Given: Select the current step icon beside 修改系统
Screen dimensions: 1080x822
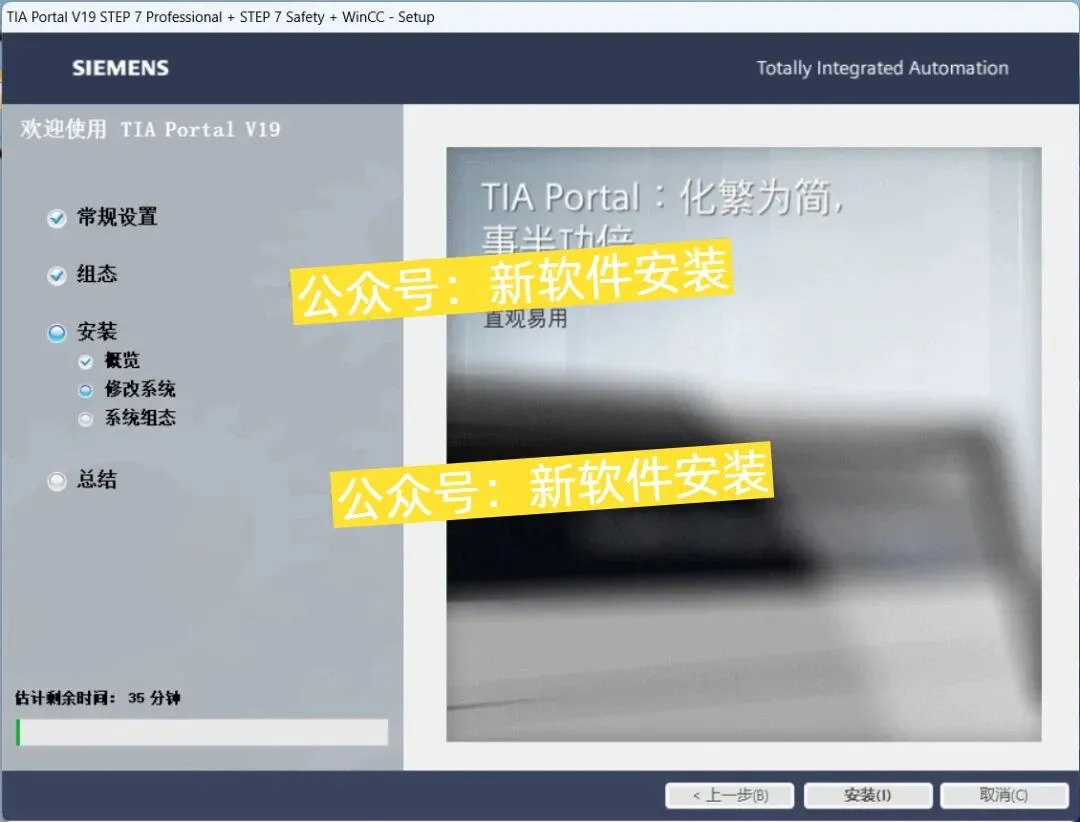Looking at the screenshot, I should [x=85, y=390].
